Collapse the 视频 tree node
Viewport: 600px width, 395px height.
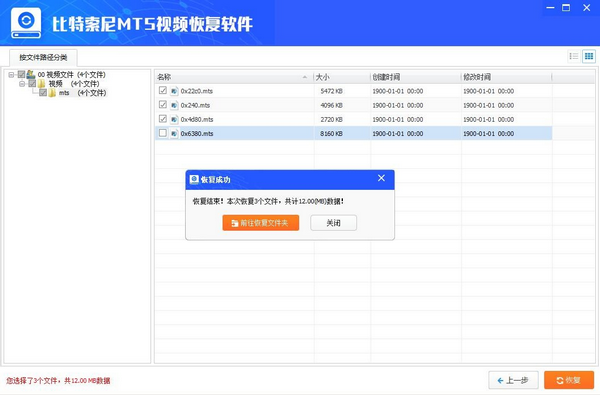22,84
